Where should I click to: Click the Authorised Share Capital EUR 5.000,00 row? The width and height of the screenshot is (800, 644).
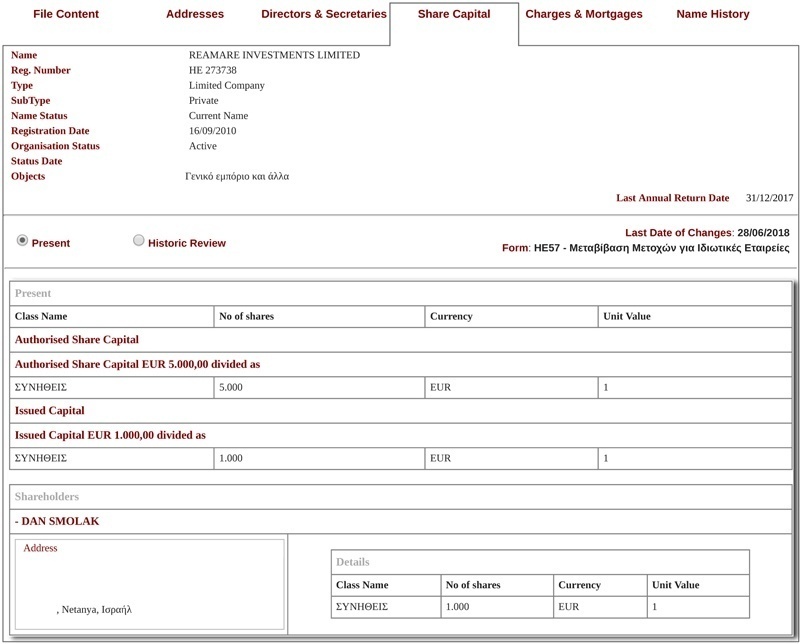coord(401,364)
